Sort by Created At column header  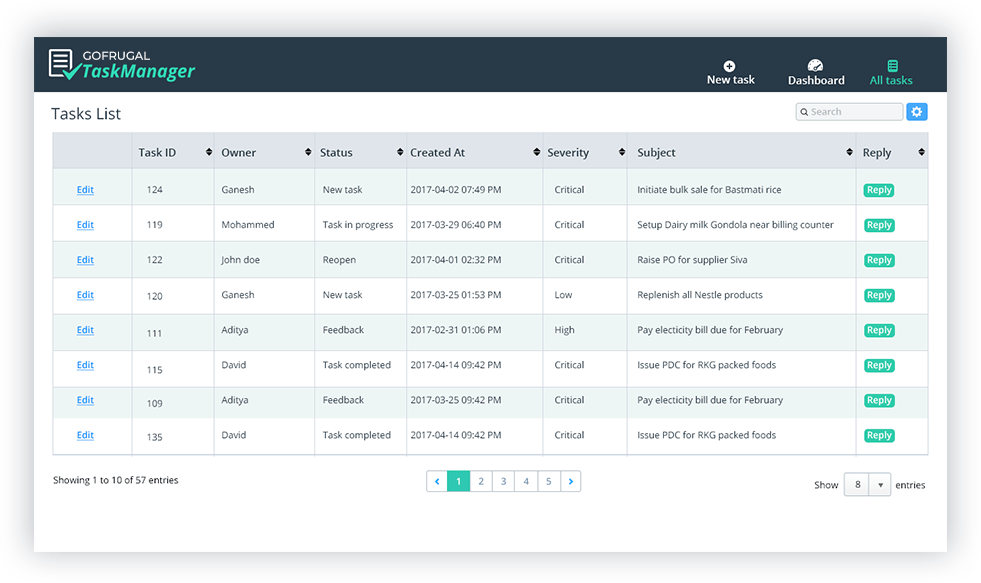437,153
